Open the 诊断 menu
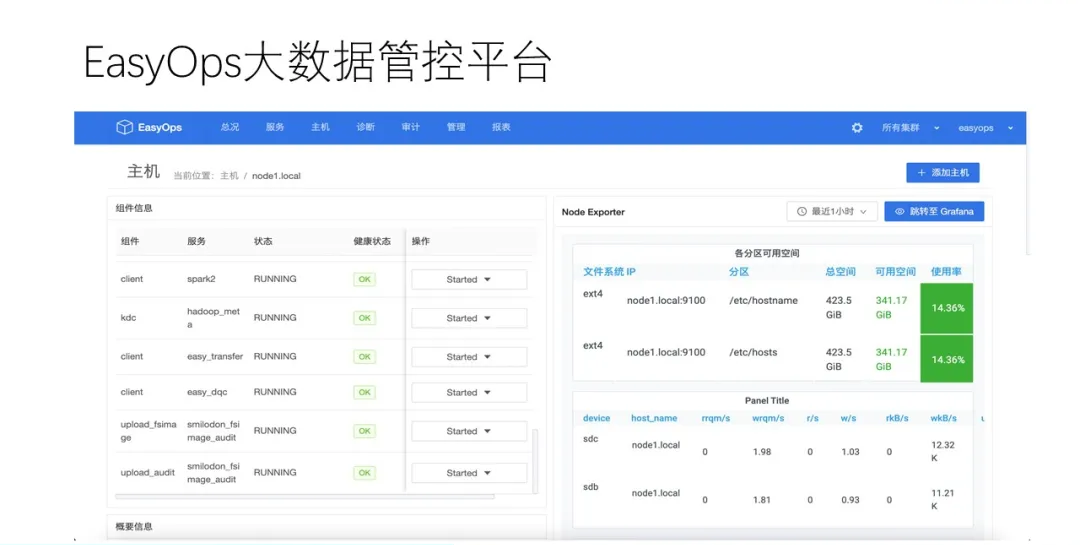Image resolution: width=1080 pixels, height=545 pixels. coord(366,127)
